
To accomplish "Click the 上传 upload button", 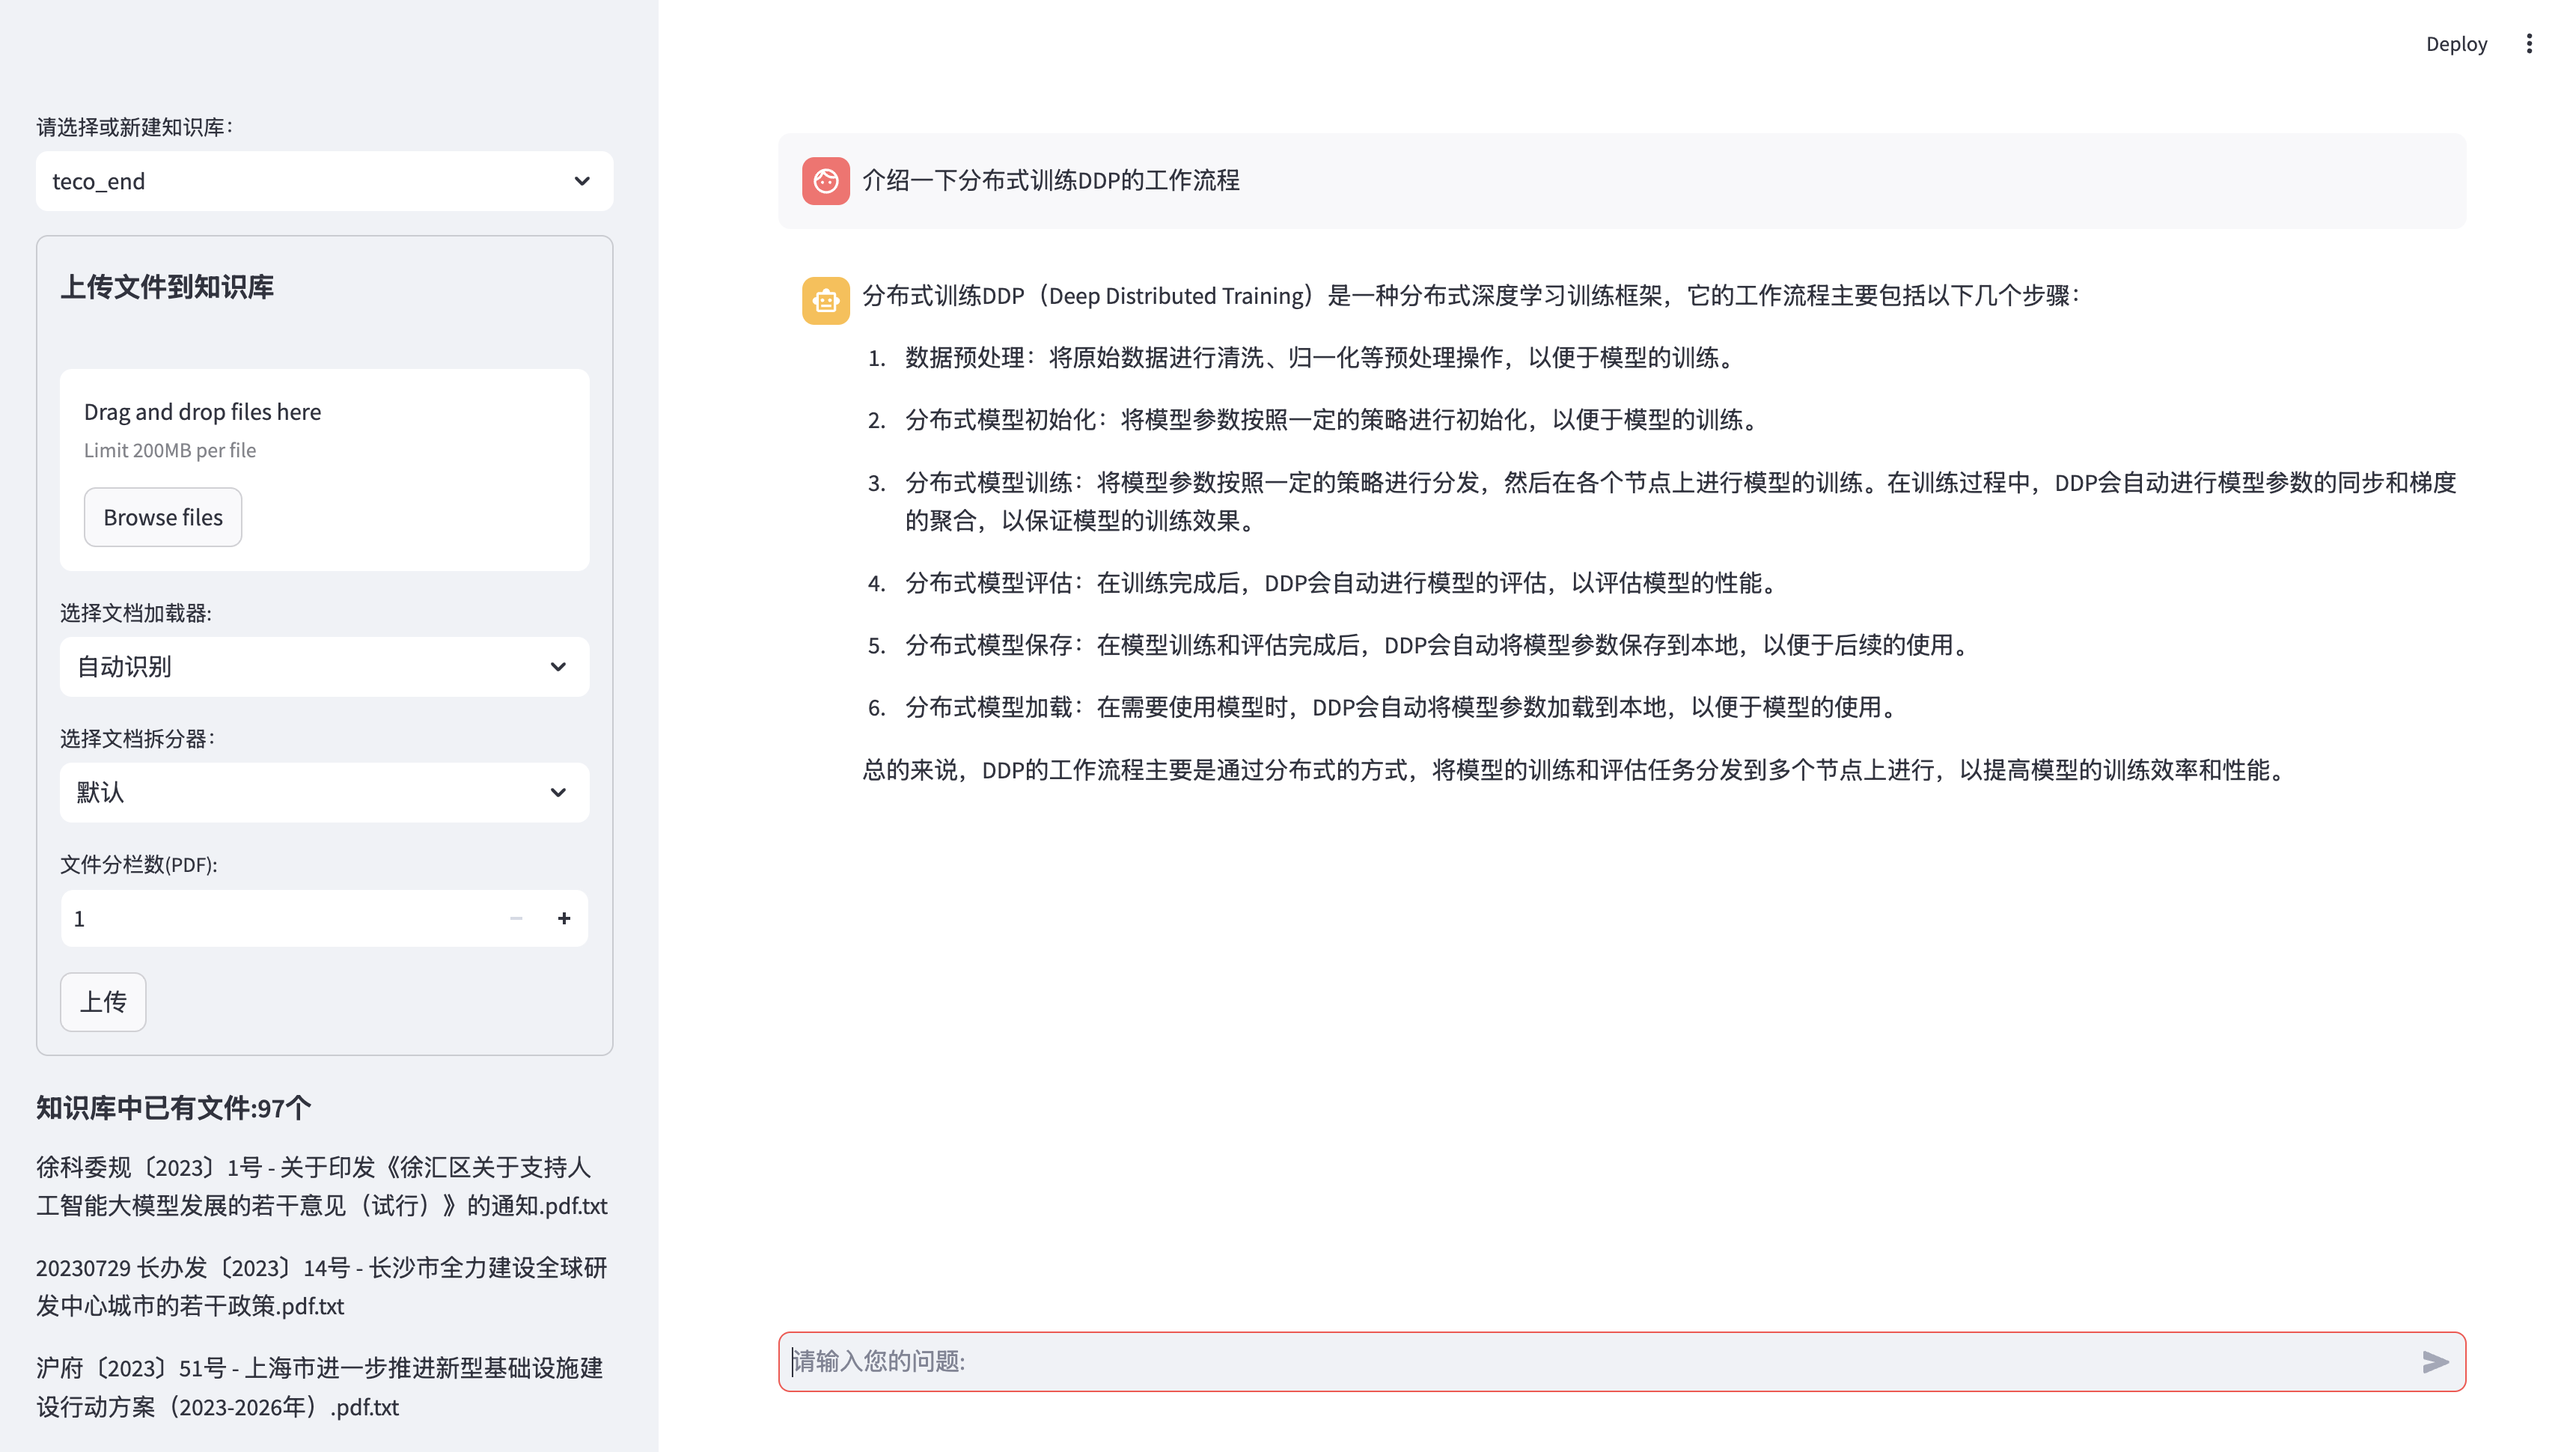I will point(103,1002).
